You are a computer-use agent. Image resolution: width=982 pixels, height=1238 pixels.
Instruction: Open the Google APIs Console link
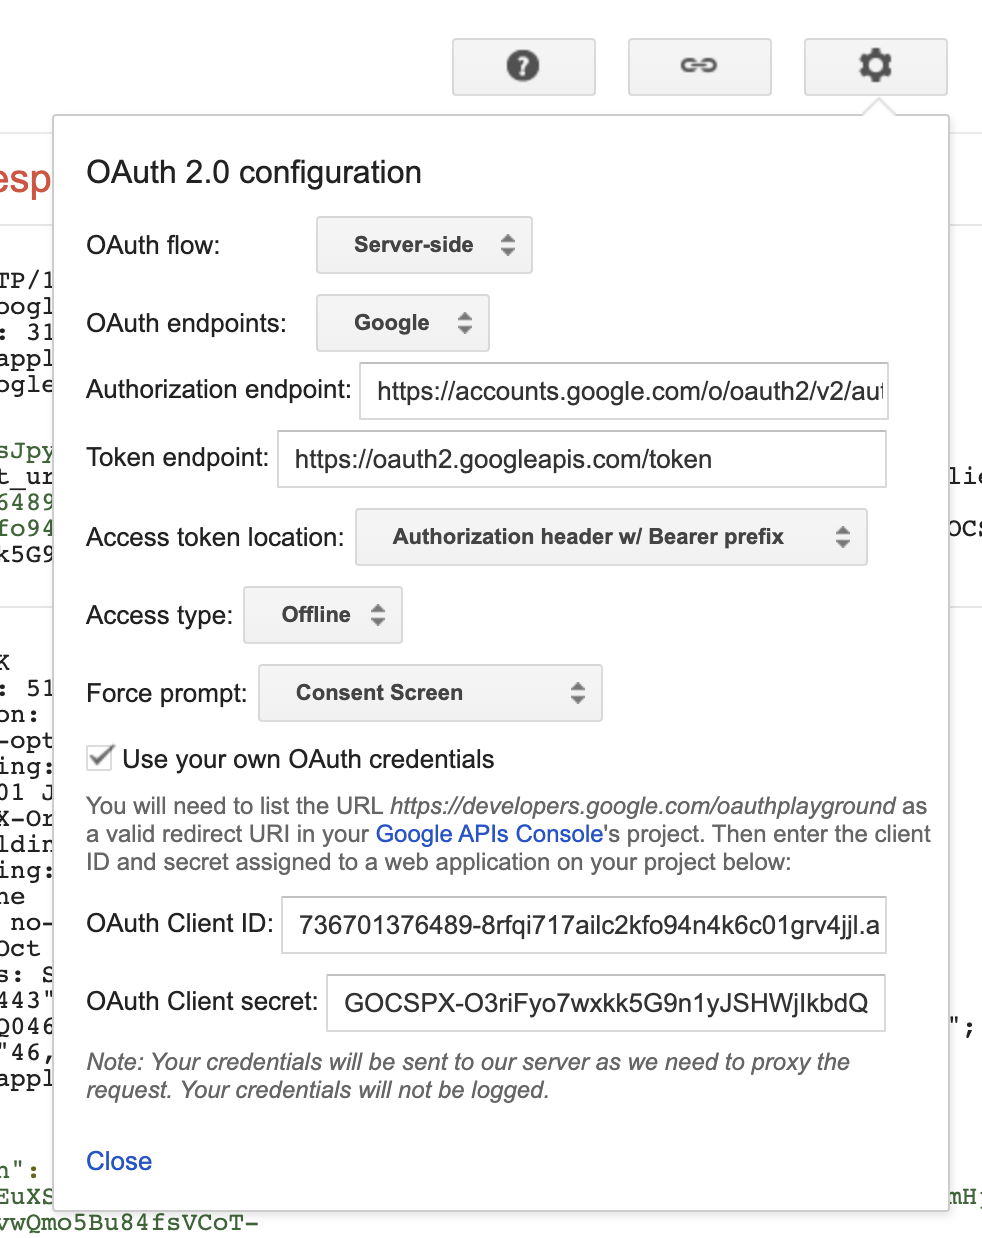coord(488,833)
